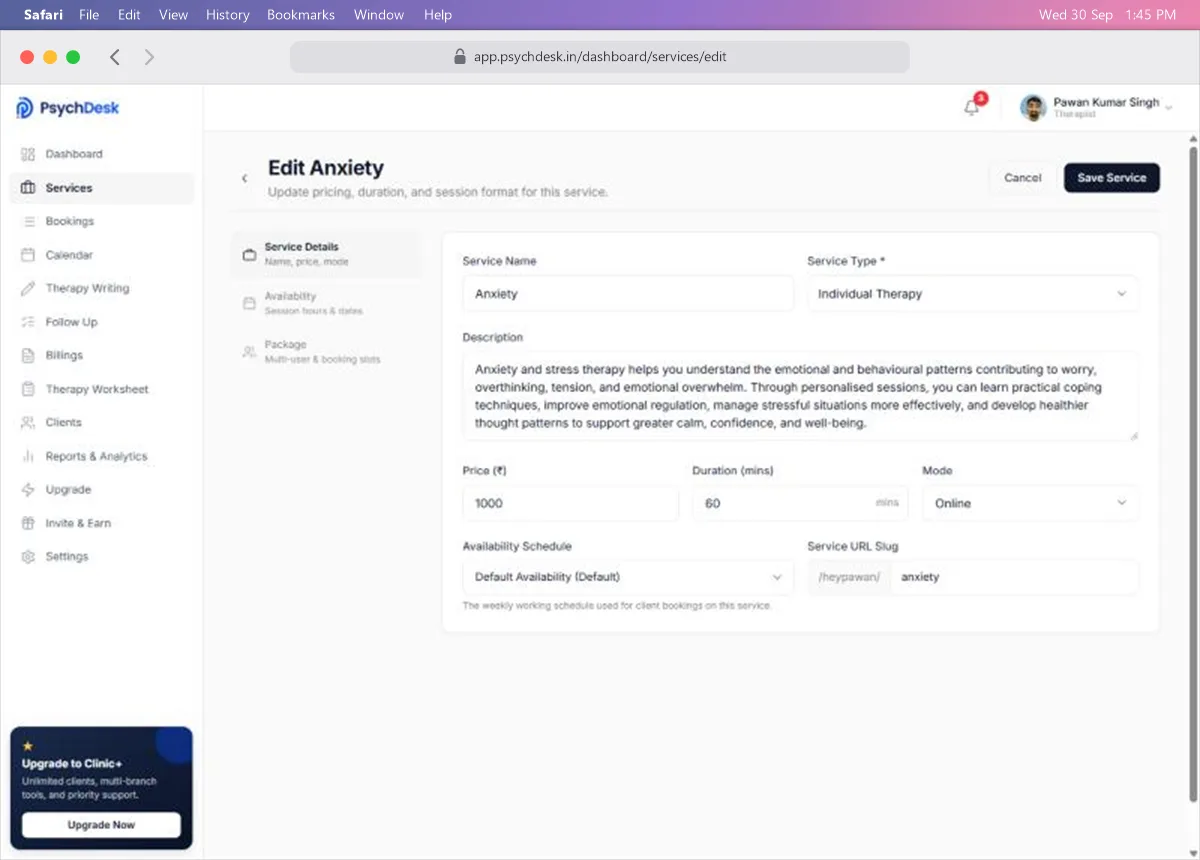Open user profile menu chevron
Screen dimensions: 1200x860
coord(1168,106)
